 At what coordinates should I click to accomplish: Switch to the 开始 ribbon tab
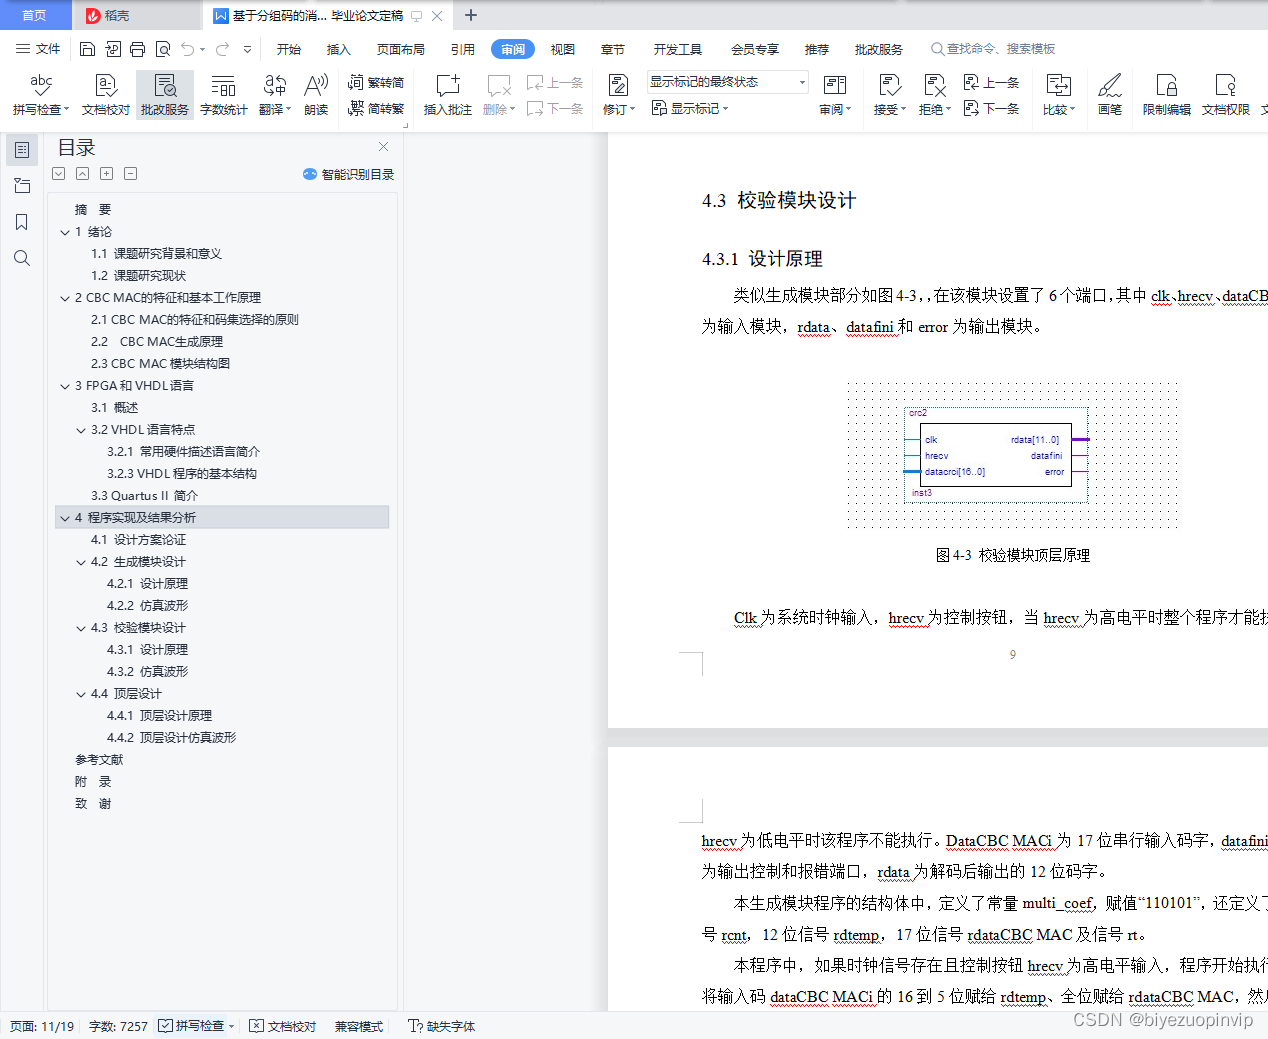pyautogui.click(x=289, y=49)
